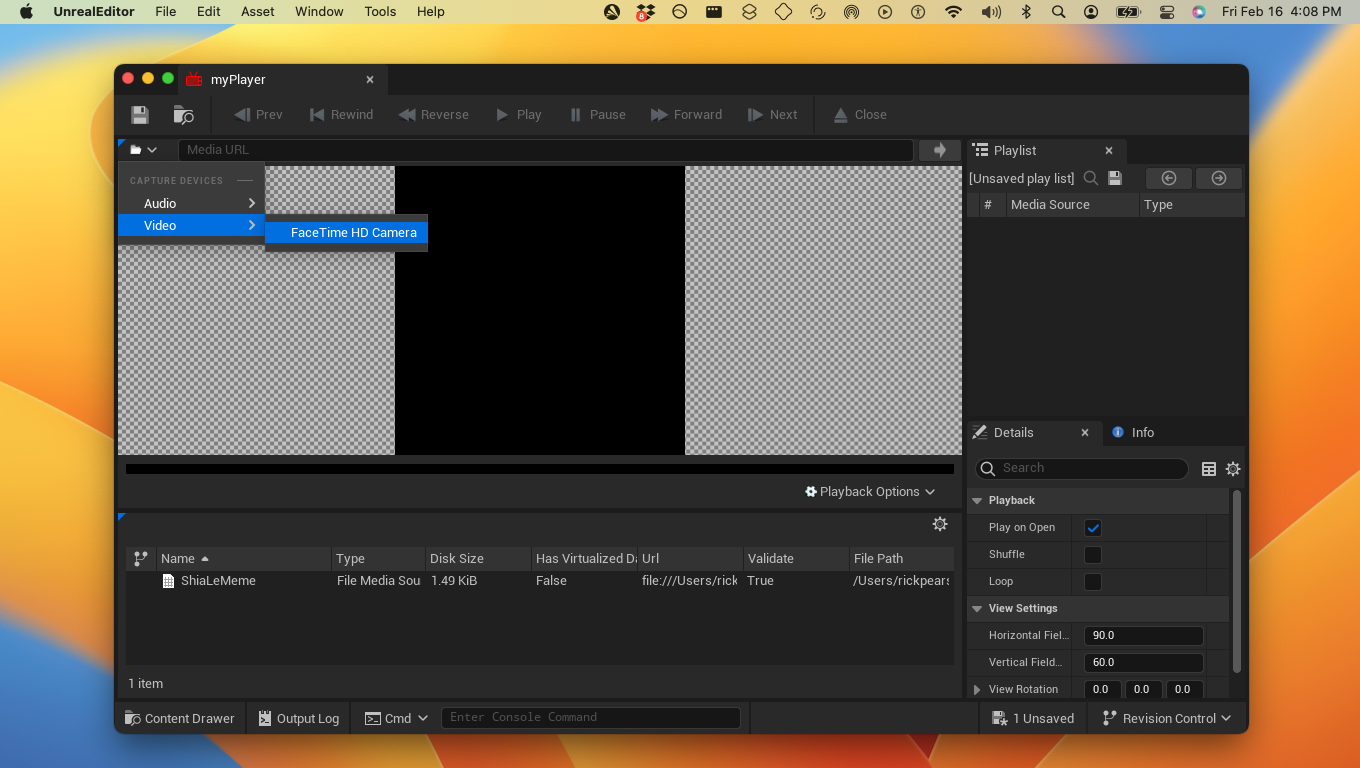Disable the Play on Open checkbox
Viewport: 1360px width, 768px height.
(1093, 528)
